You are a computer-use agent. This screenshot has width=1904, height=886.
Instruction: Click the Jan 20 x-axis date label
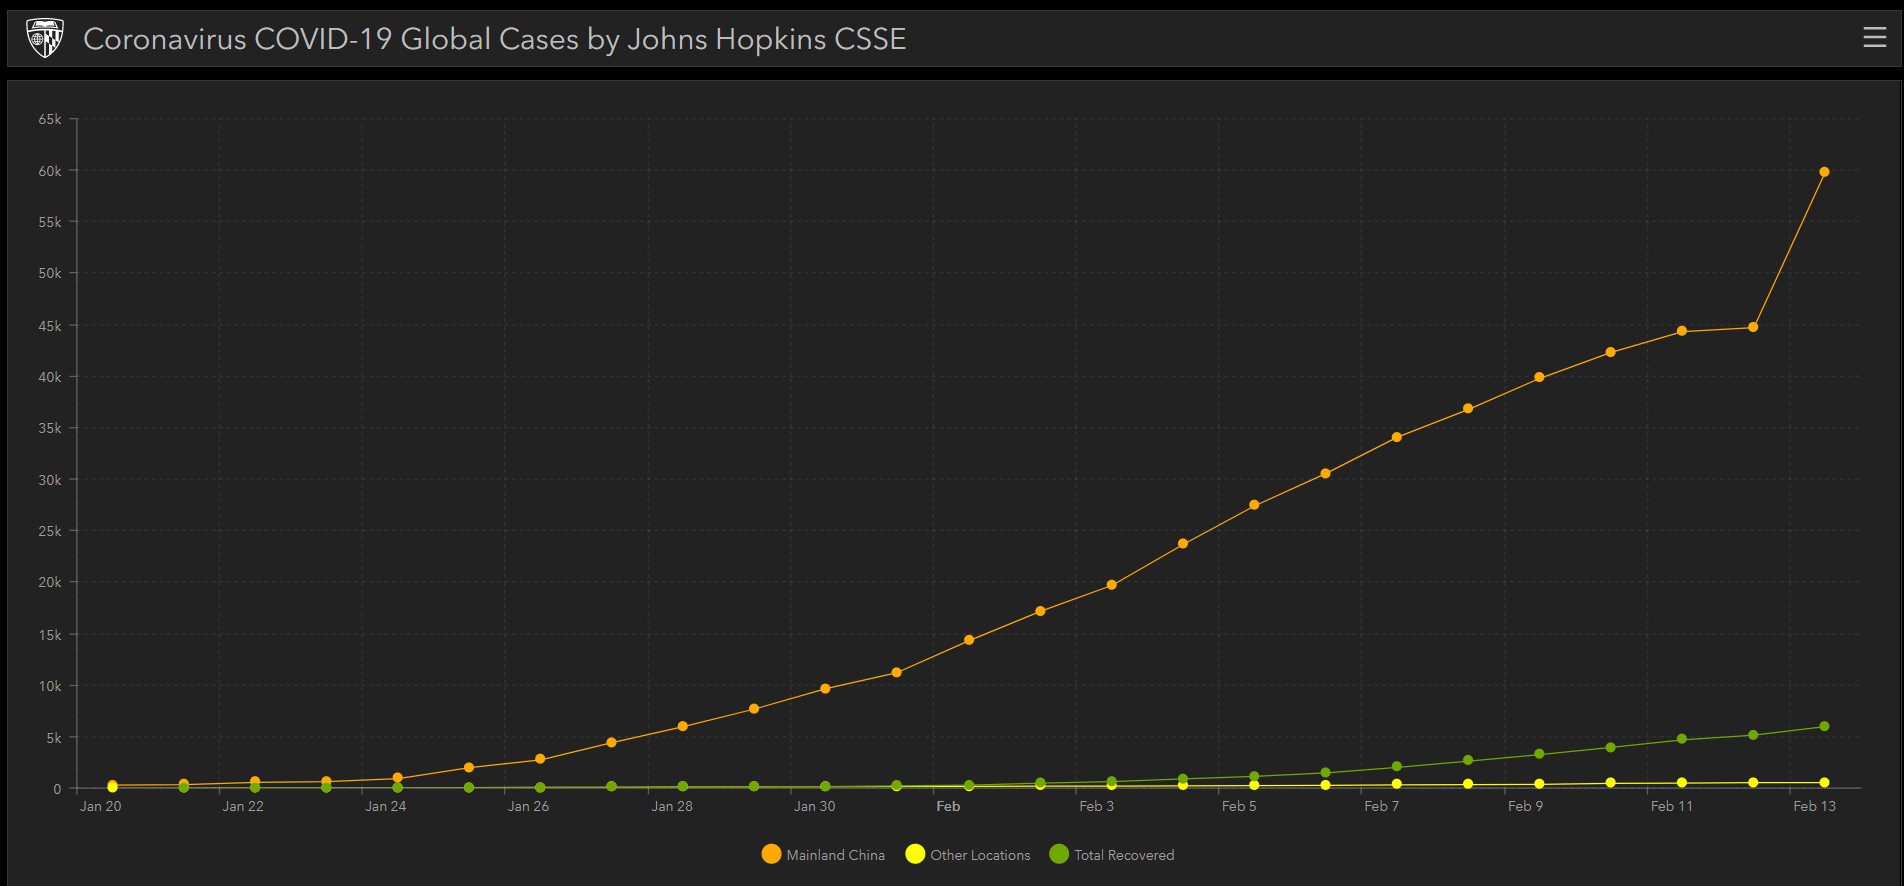click(100, 806)
